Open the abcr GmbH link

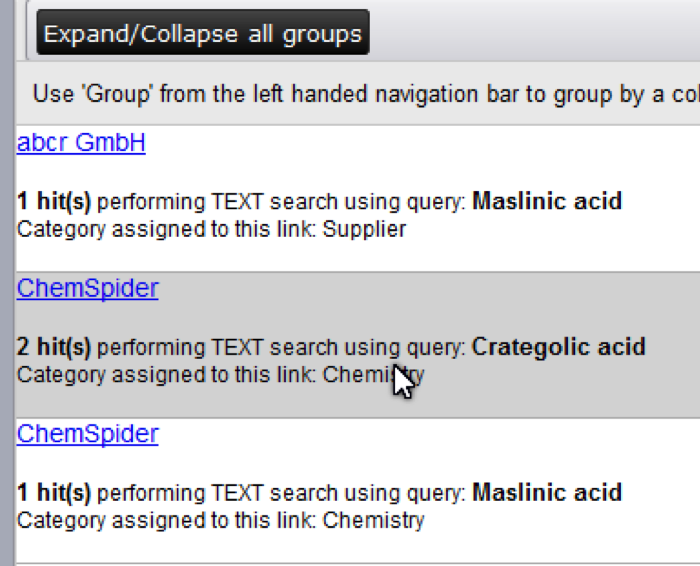click(x=81, y=143)
